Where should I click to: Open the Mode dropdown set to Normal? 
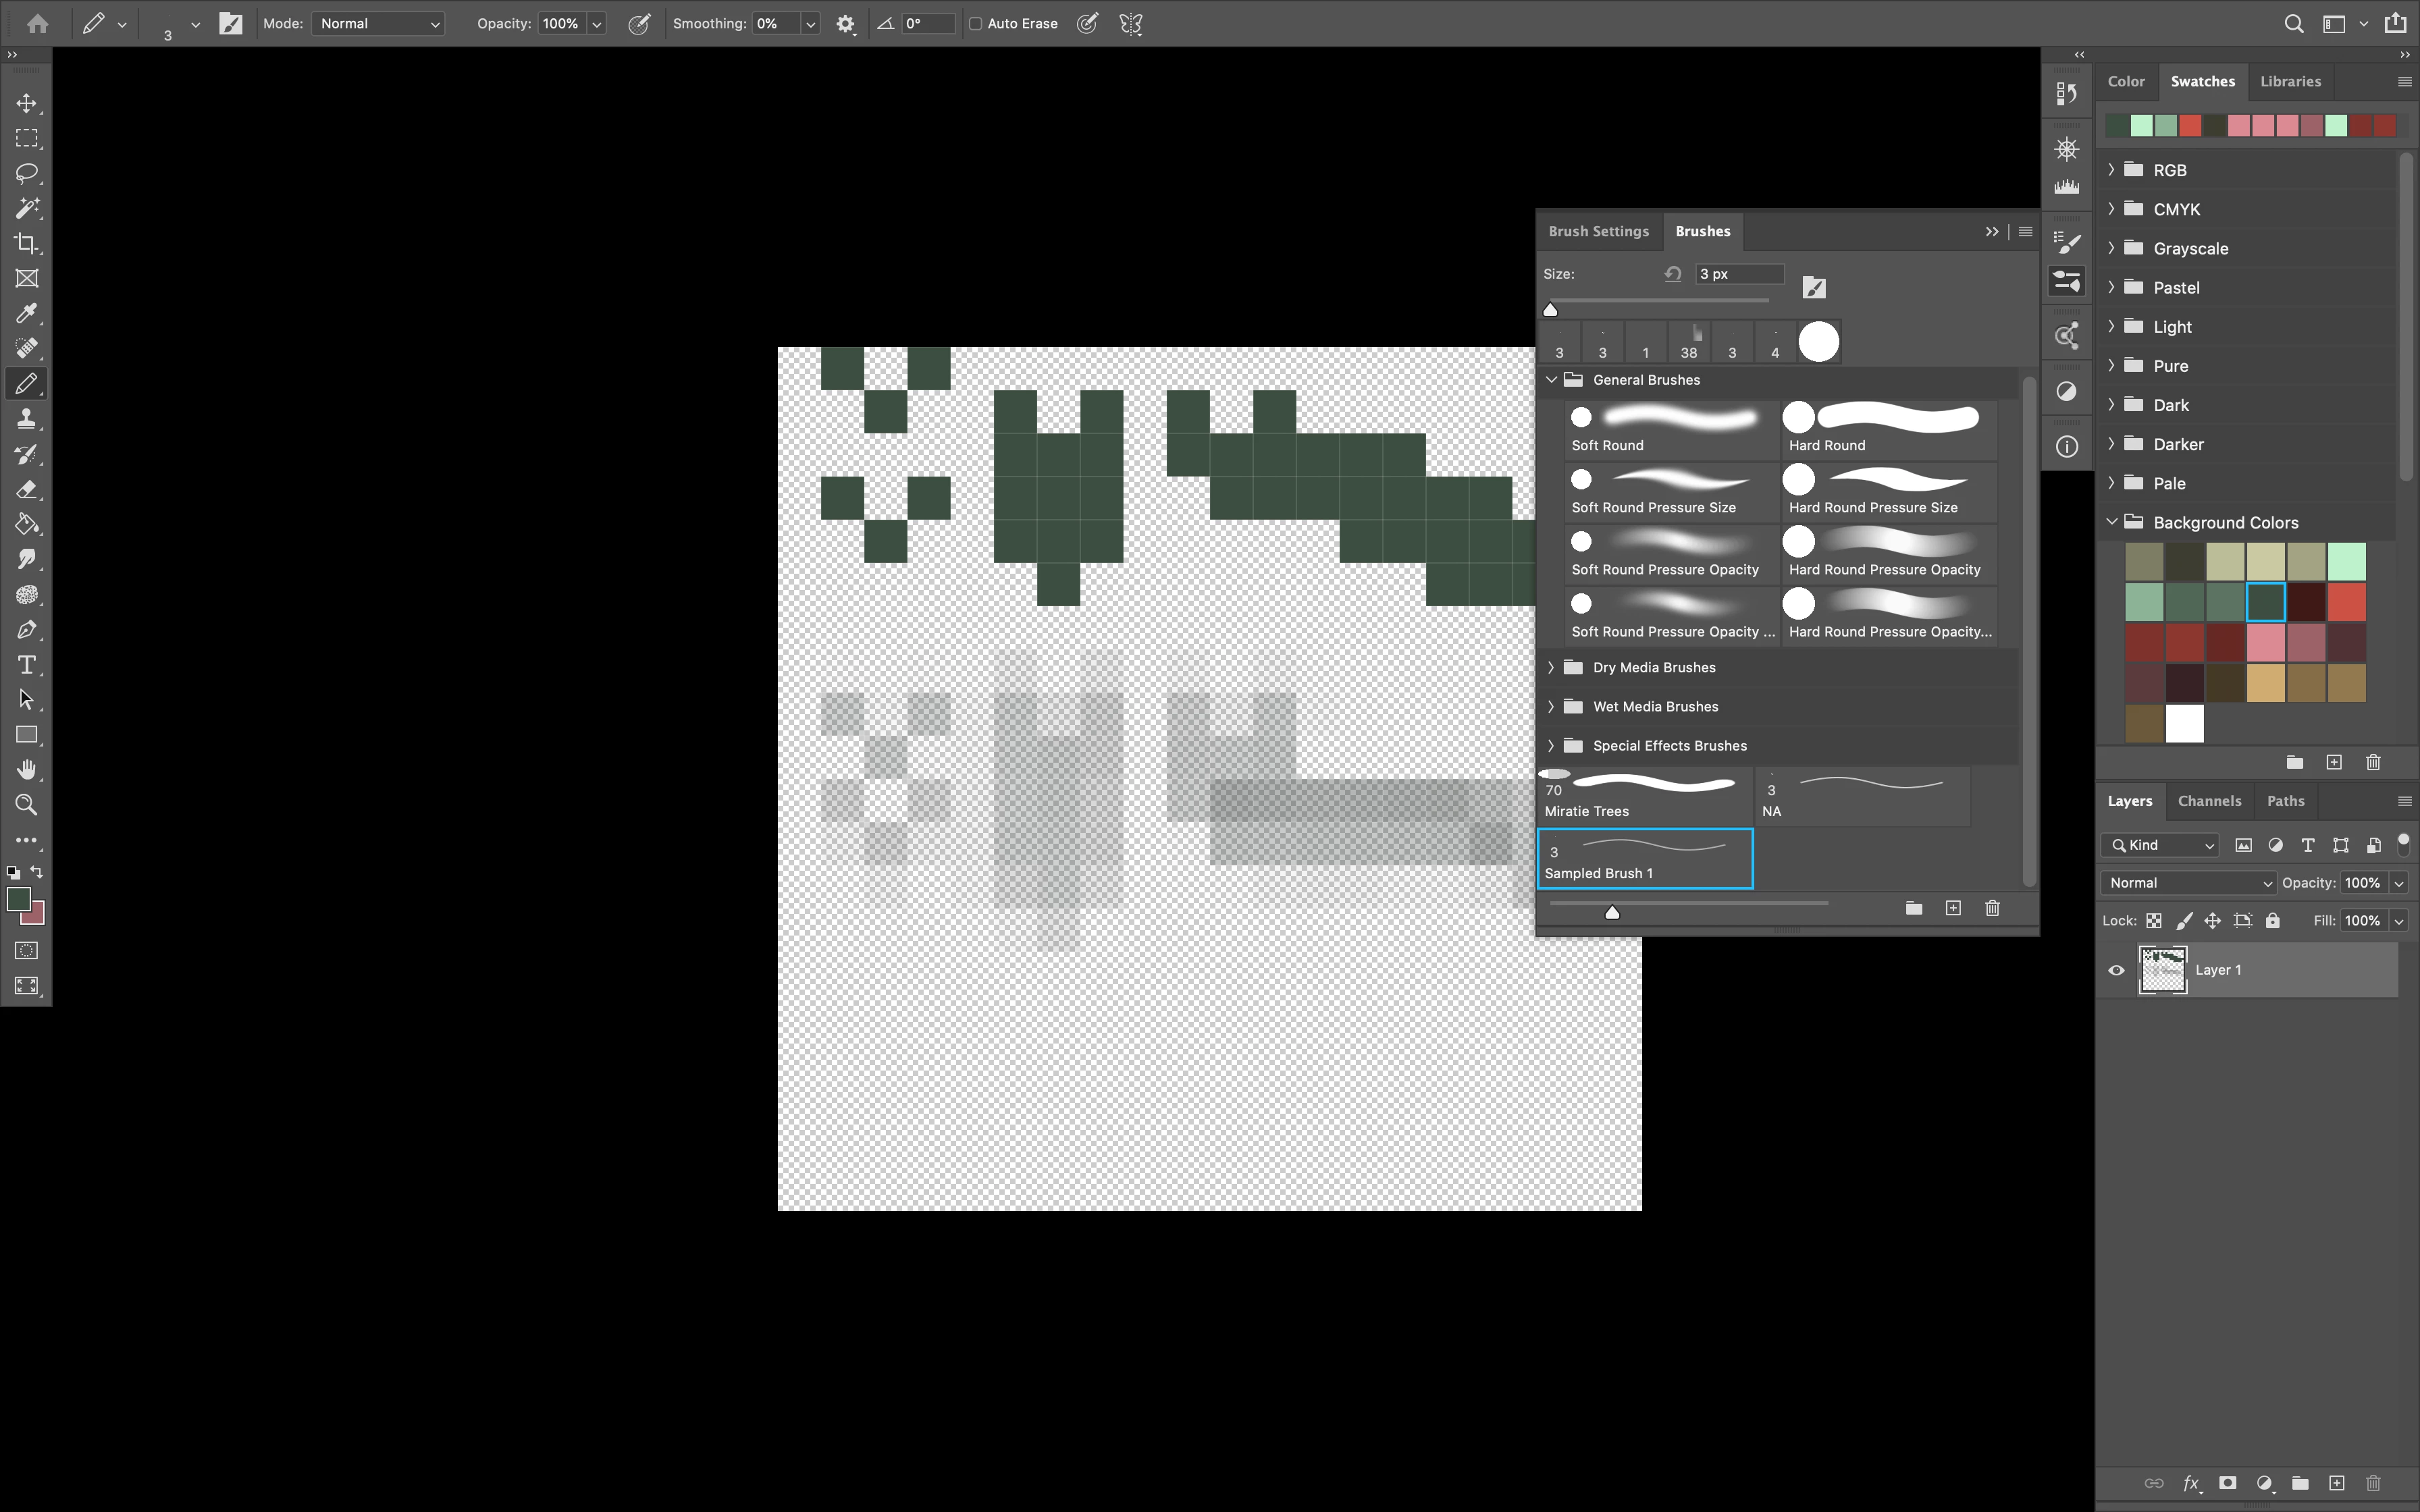(379, 24)
